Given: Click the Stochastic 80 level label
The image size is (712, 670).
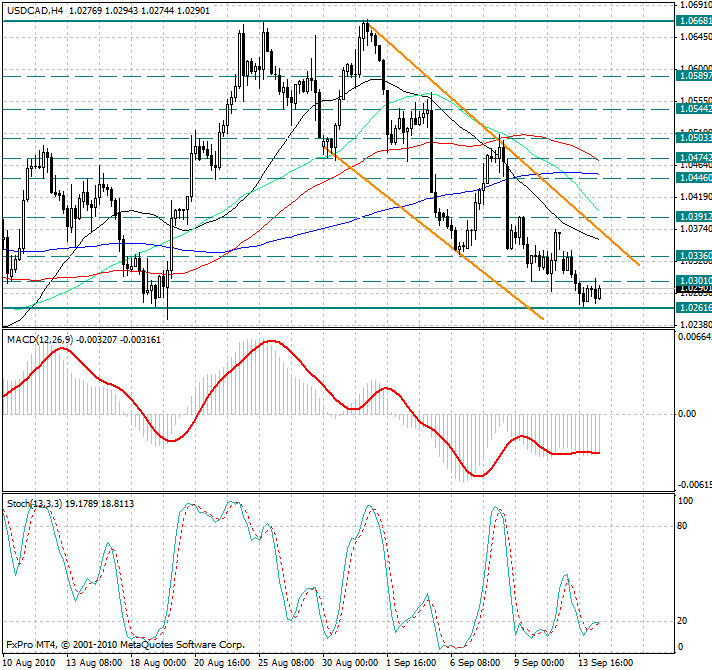Looking at the screenshot, I should 683,524.
